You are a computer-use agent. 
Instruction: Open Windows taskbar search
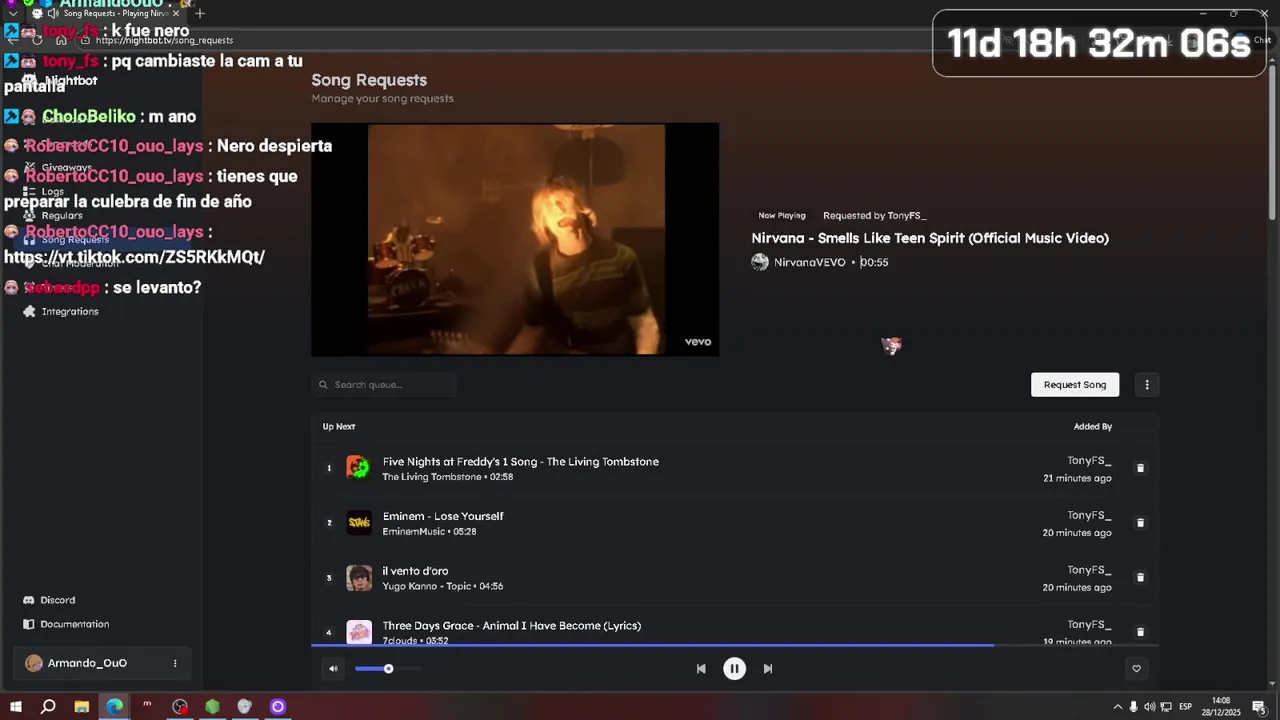click(48, 707)
